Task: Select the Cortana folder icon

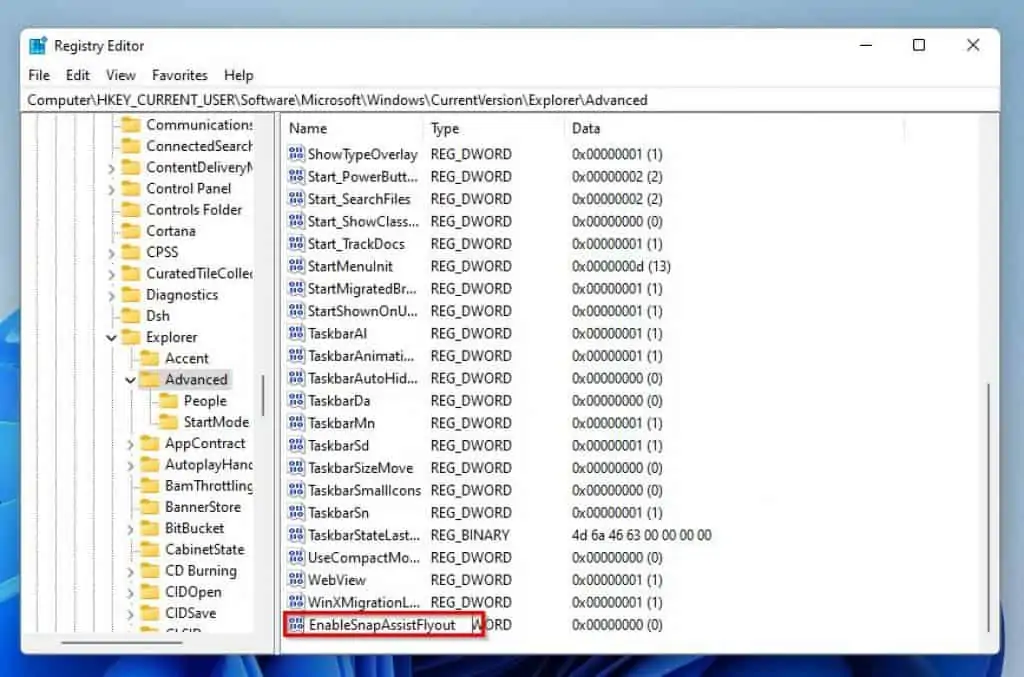Action: point(133,231)
